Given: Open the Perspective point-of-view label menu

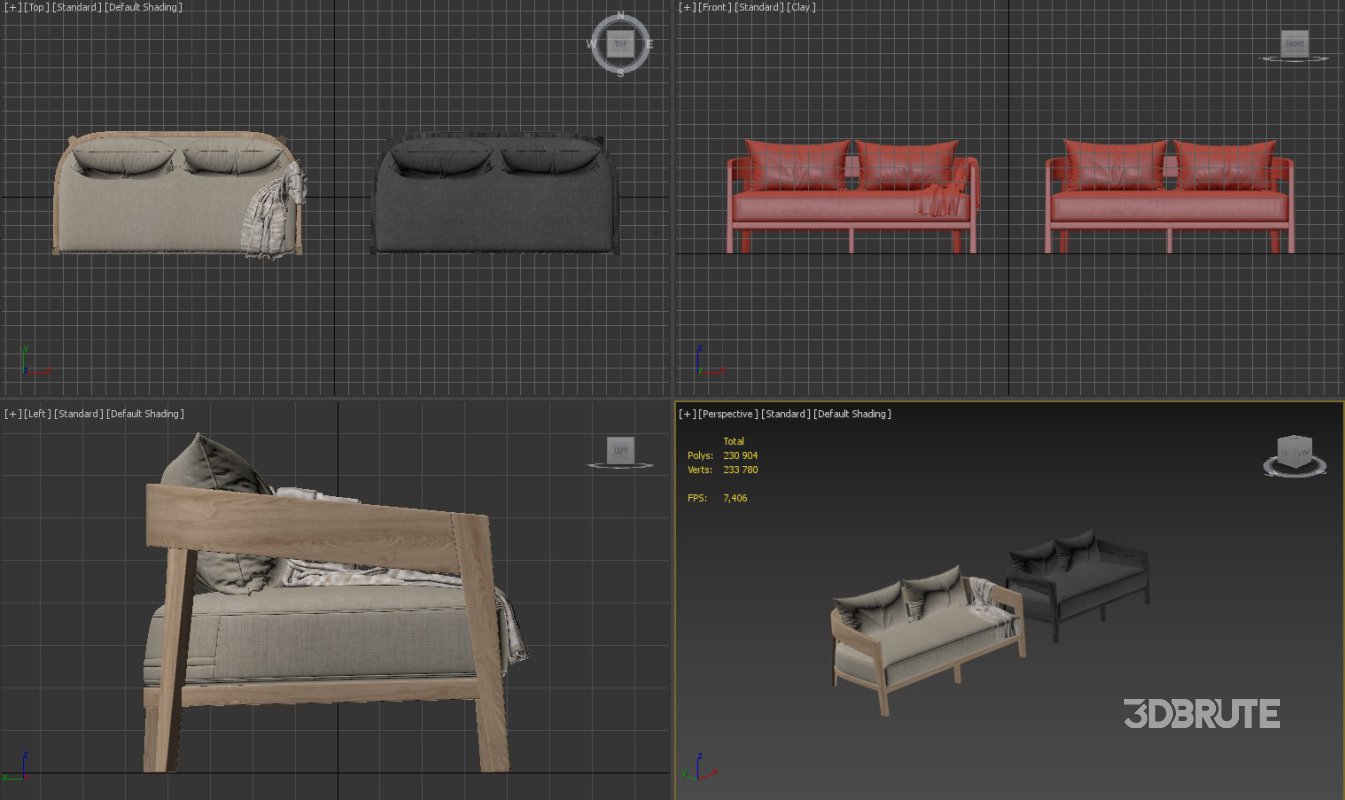Looking at the screenshot, I should point(726,413).
